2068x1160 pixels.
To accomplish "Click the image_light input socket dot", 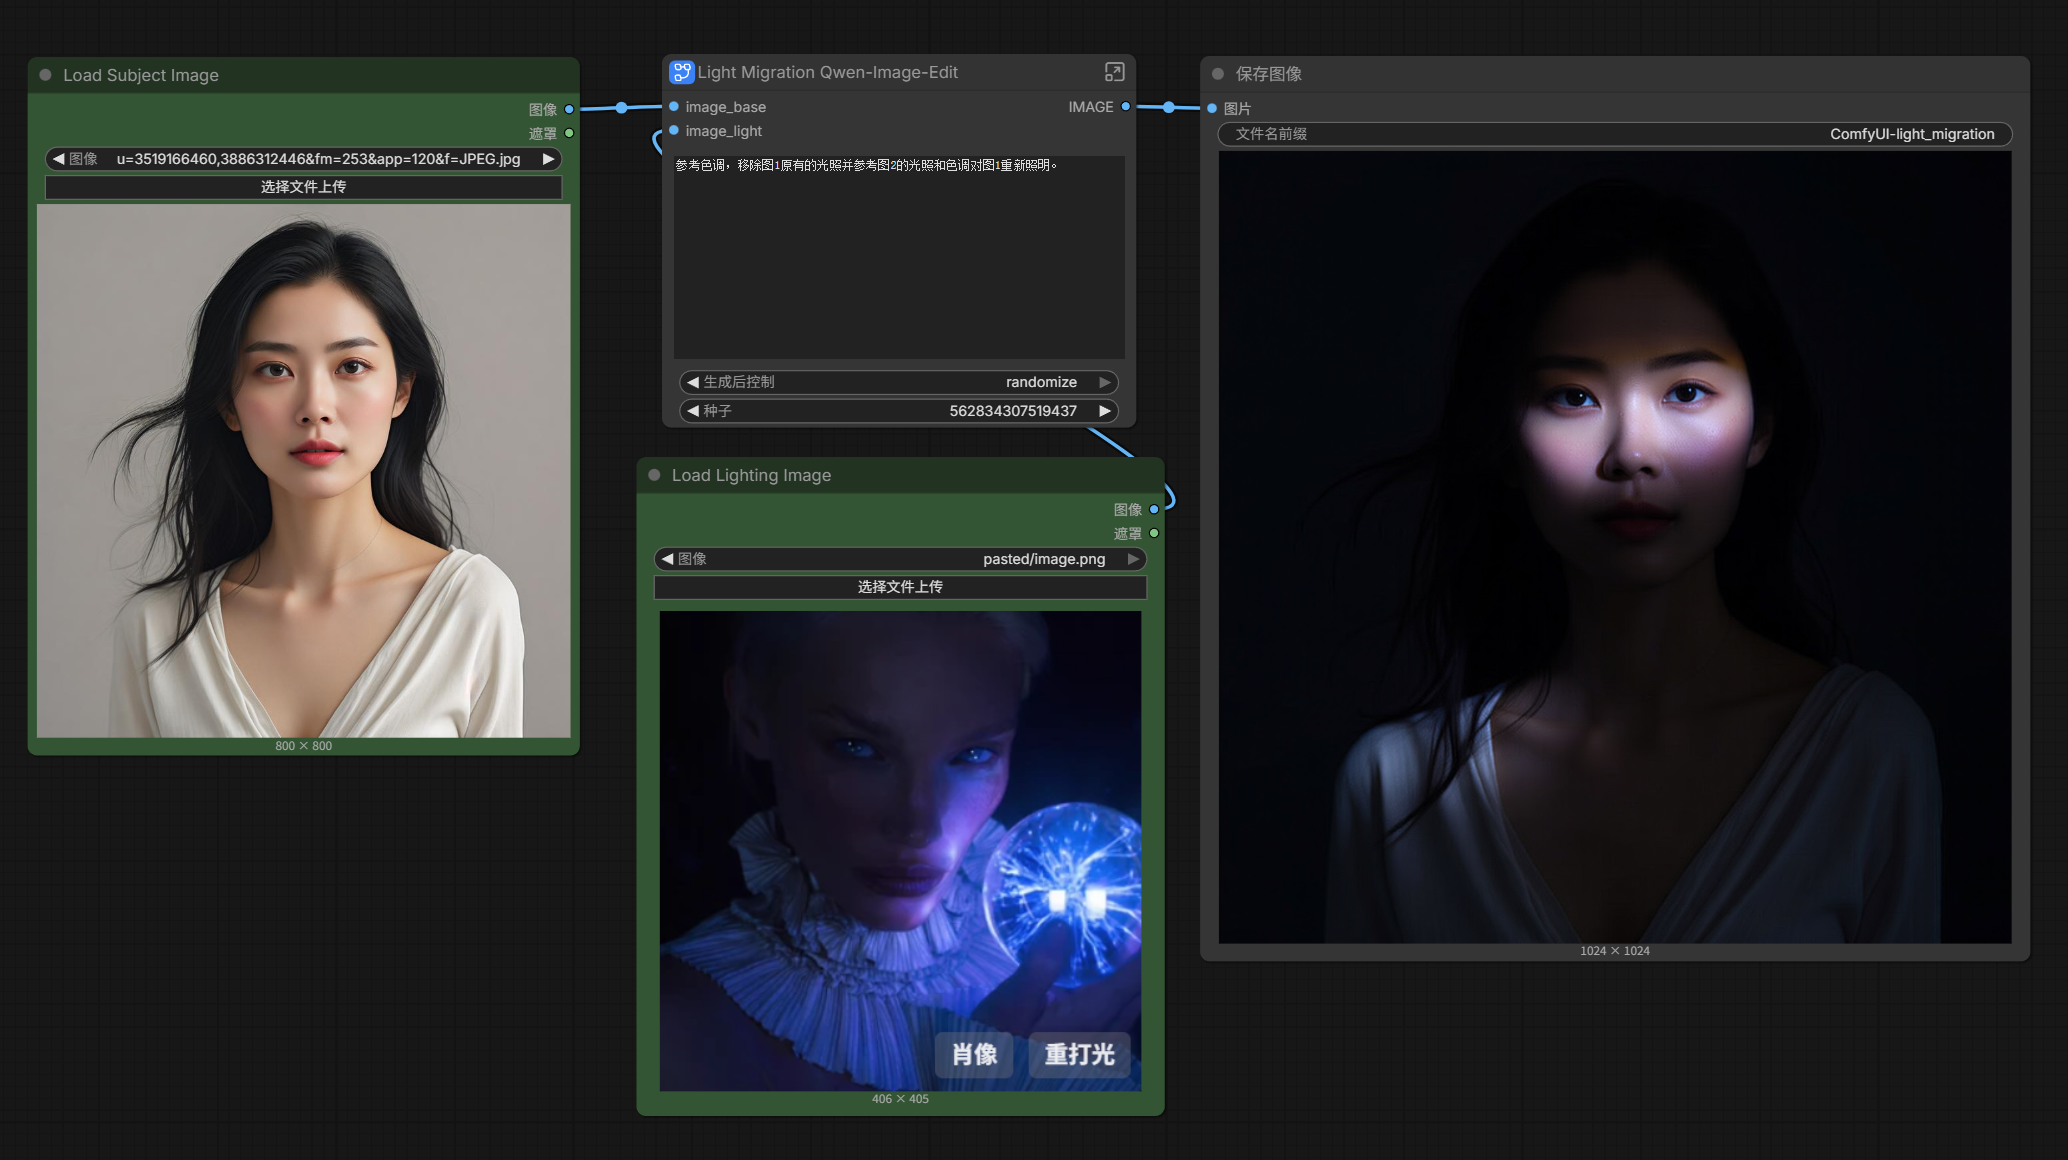I will pos(674,131).
